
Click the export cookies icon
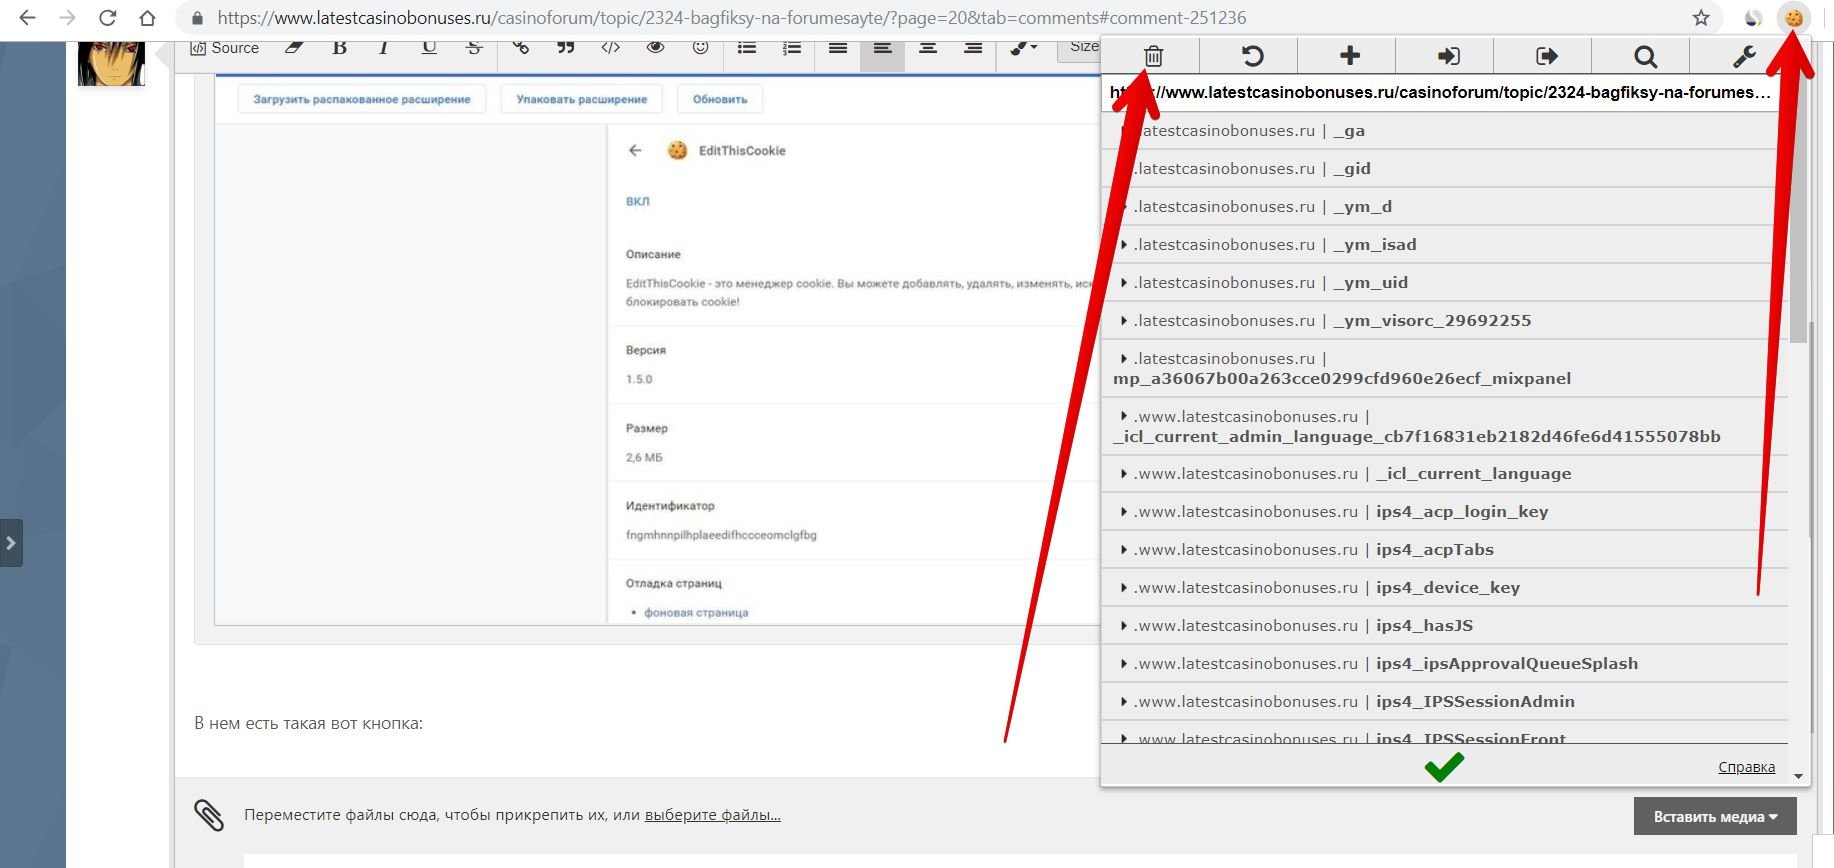(1545, 56)
